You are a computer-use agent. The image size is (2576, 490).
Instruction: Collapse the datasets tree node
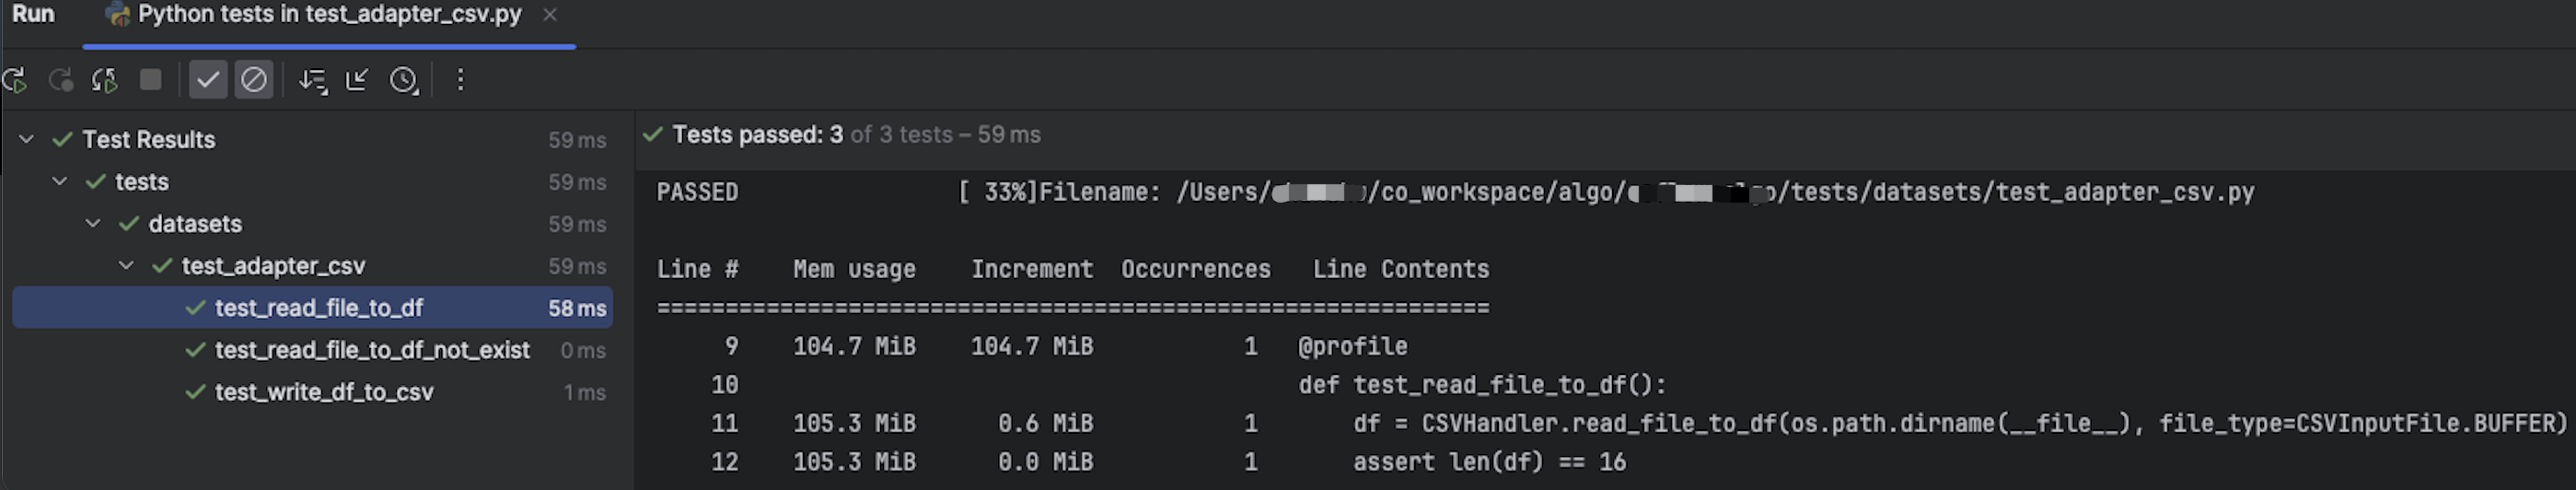point(93,223)
